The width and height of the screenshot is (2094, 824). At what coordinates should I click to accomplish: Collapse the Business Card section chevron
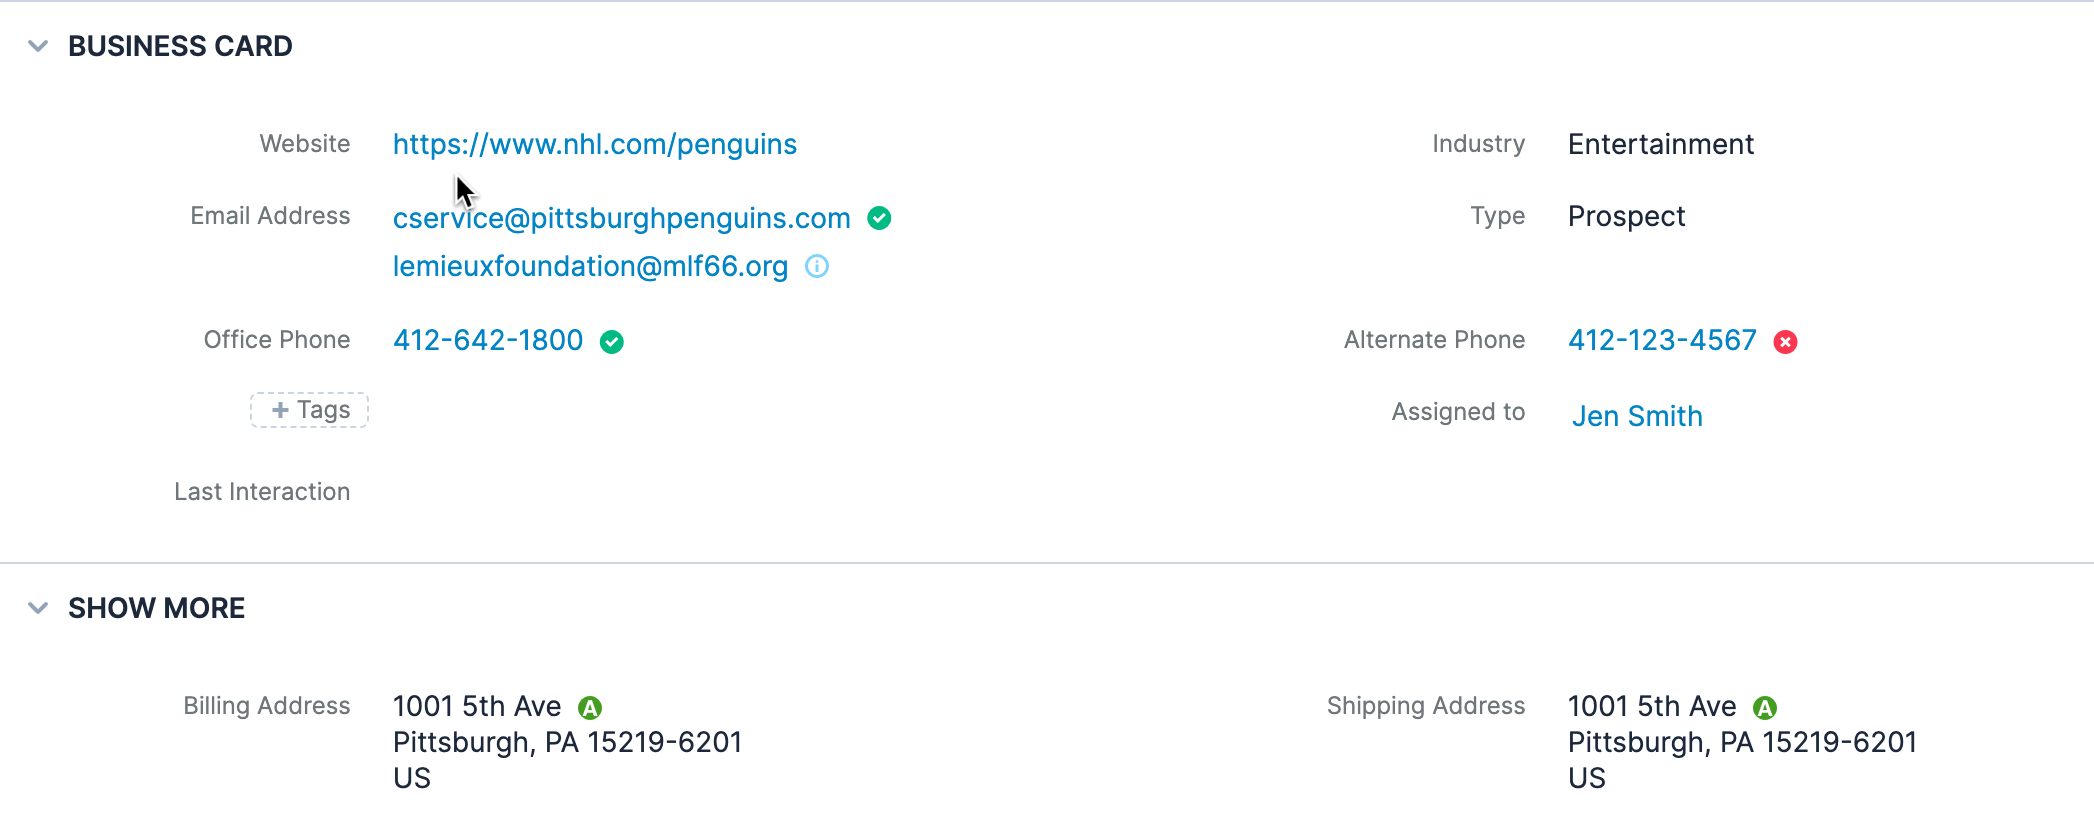tap(38, 46)
